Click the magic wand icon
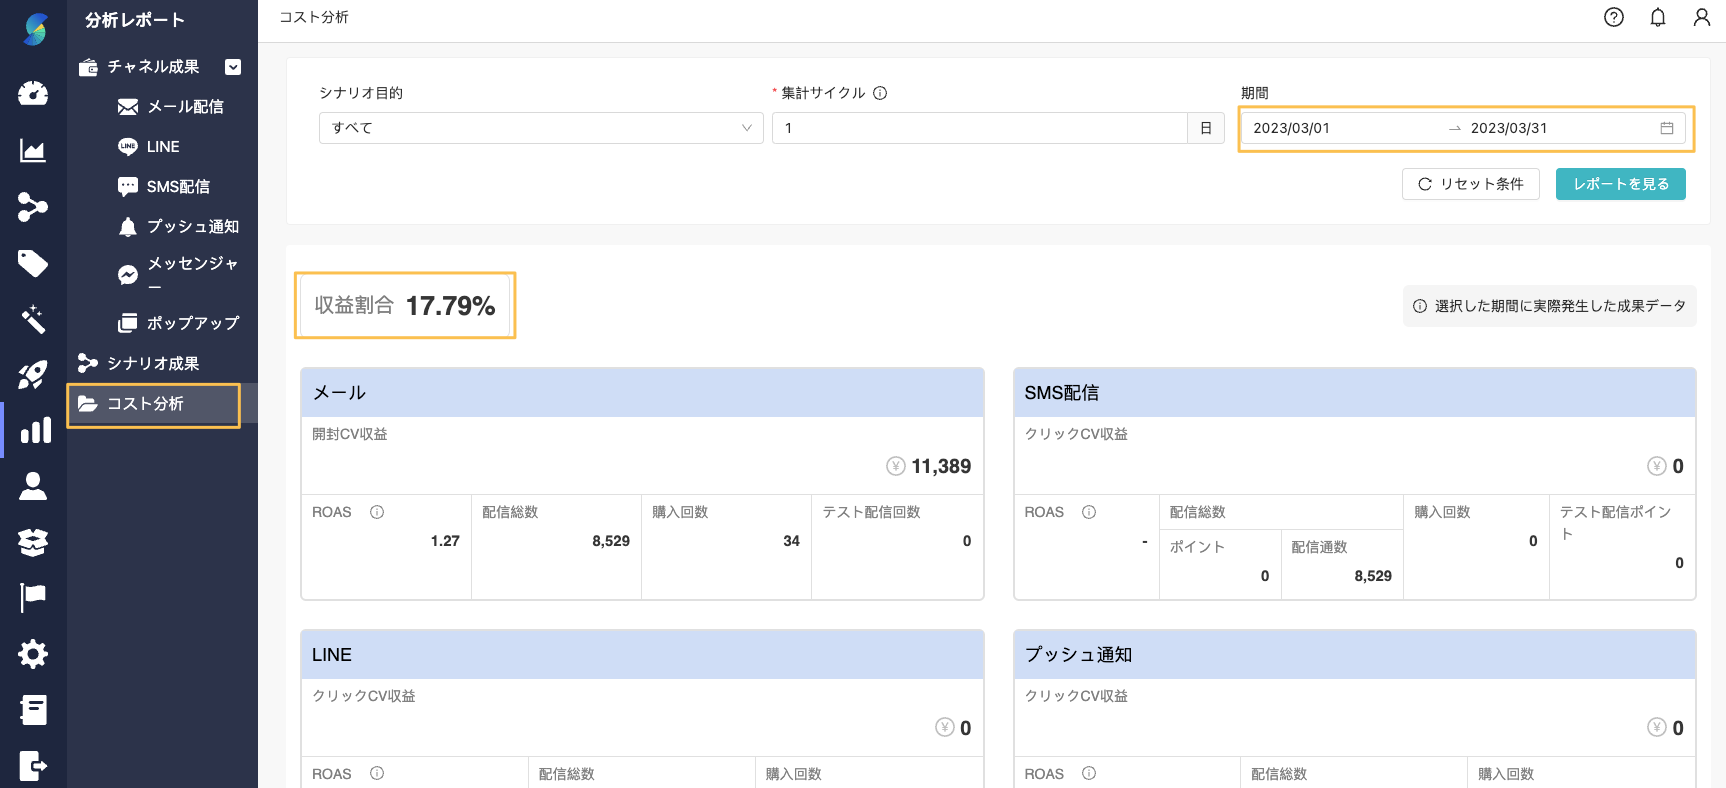1726x788 pixels. [33, 320]
